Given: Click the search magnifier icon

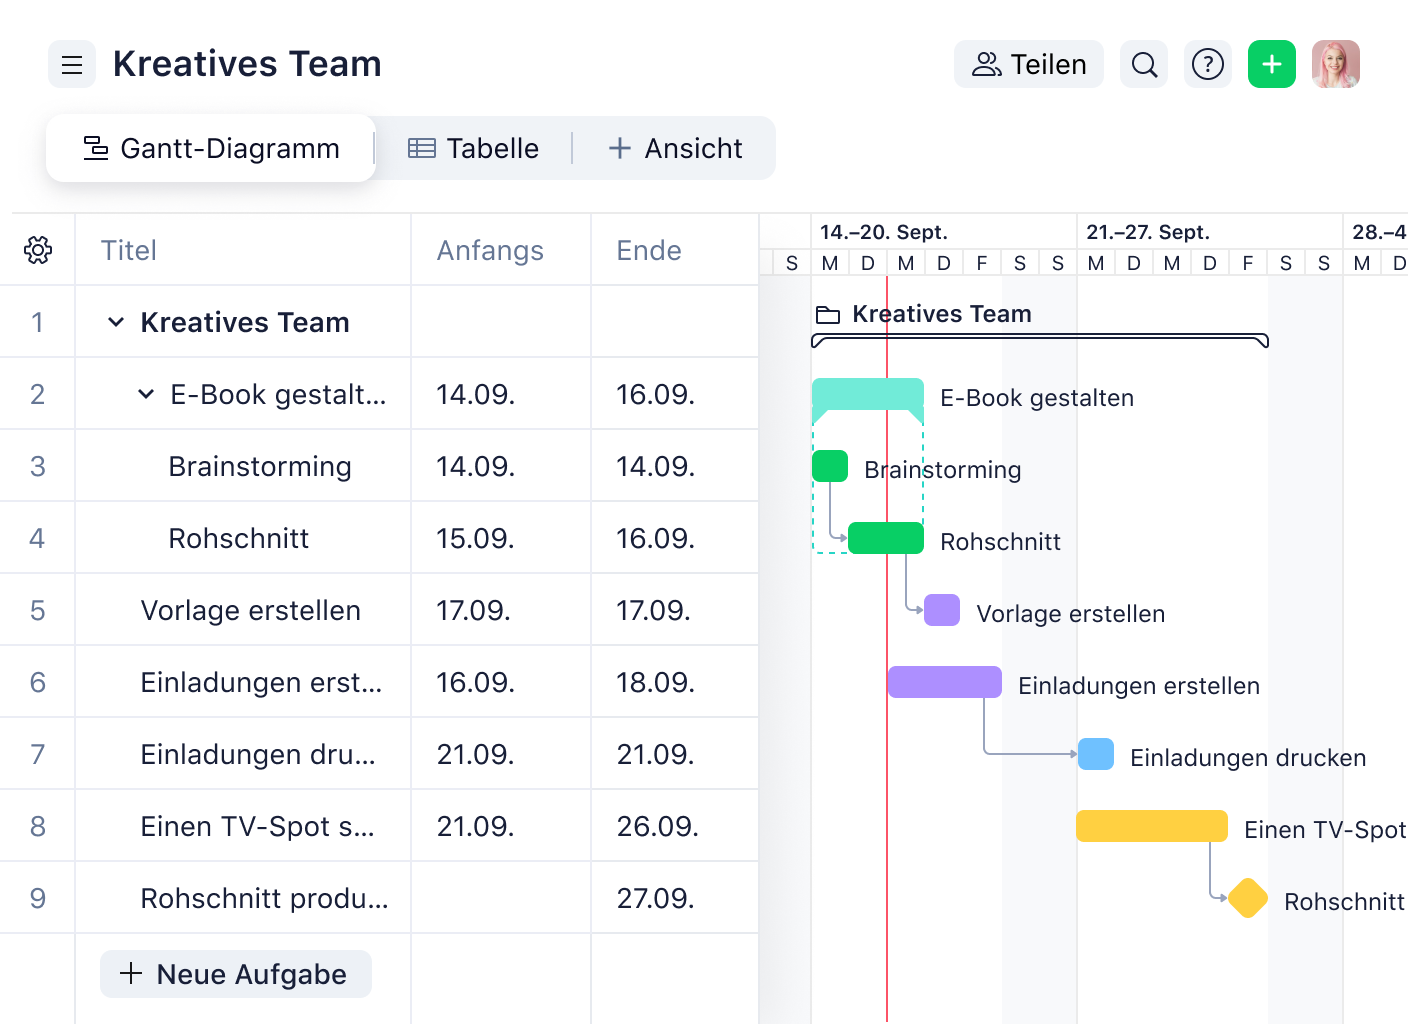Looking at the screenshot, I should pyautogui.click(x=1143, y=64).
